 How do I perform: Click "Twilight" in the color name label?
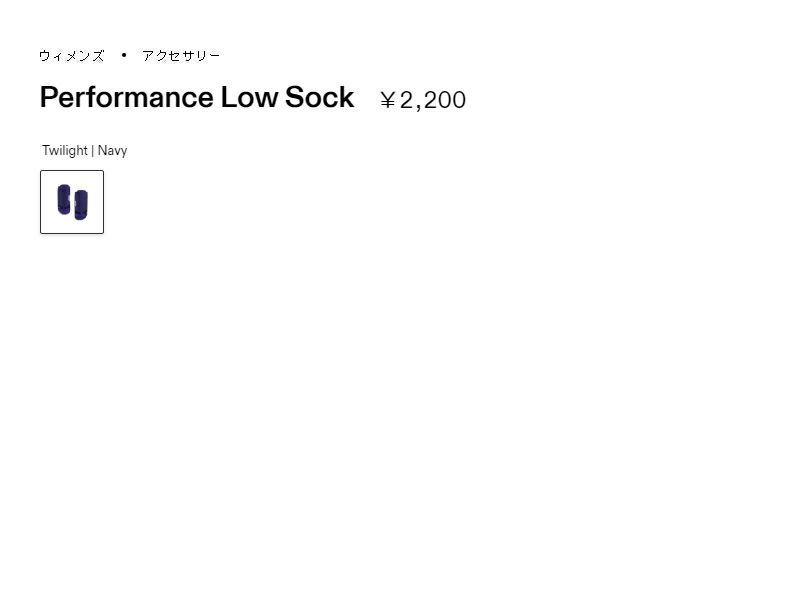click(x=65, y=151)
